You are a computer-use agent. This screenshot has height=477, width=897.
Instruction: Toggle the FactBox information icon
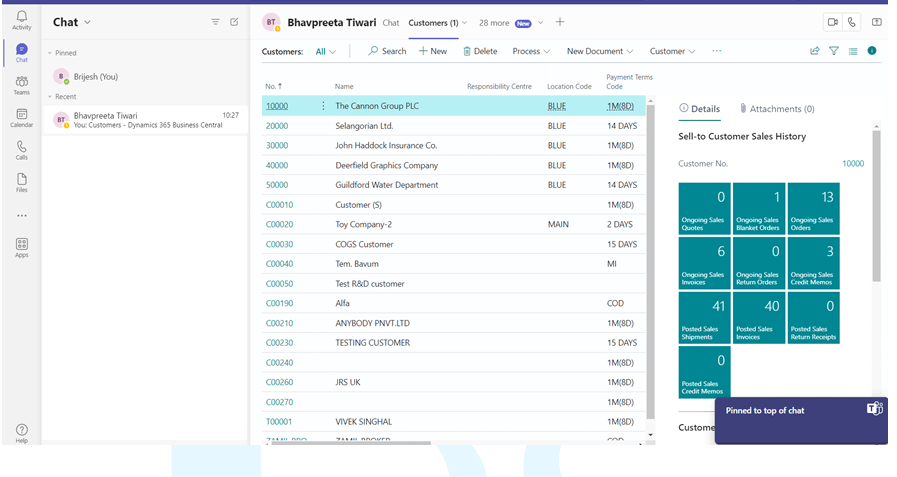pos(872,50)
